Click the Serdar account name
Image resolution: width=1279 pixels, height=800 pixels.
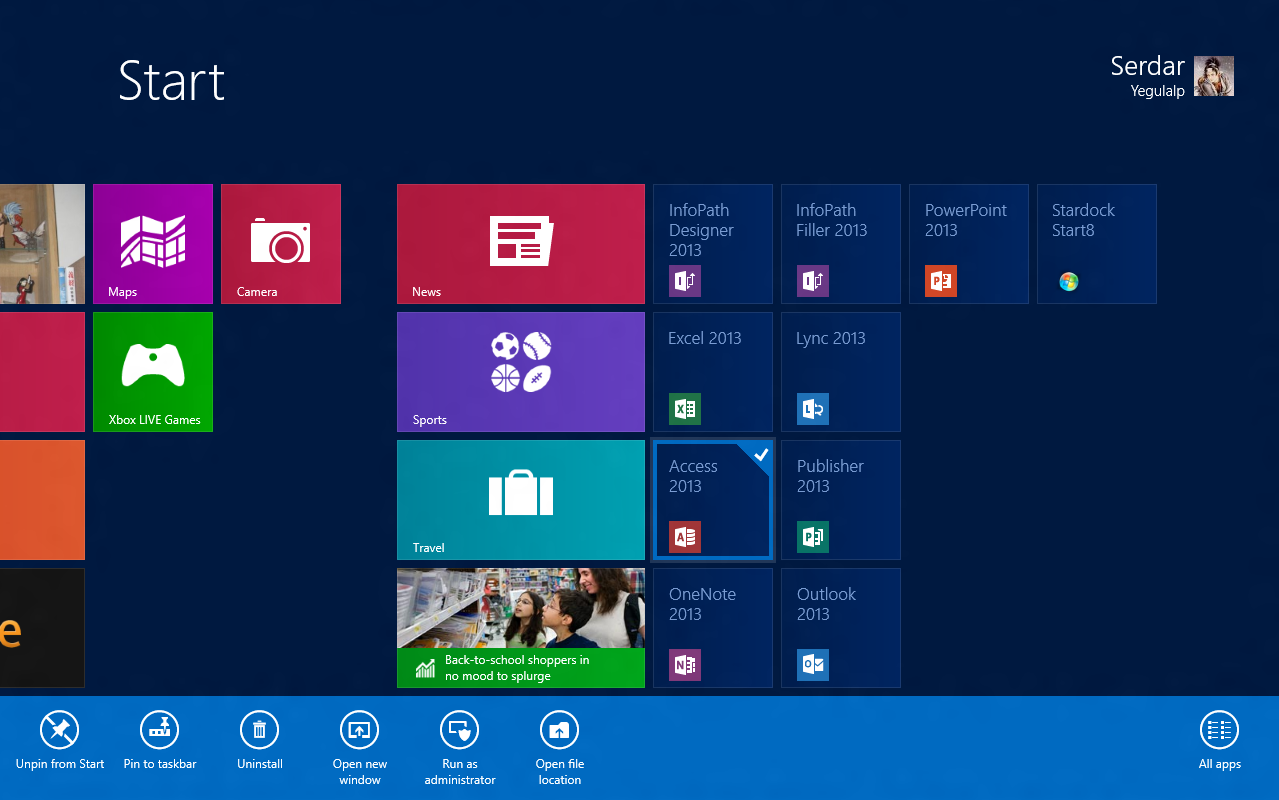coord(1147,67)
